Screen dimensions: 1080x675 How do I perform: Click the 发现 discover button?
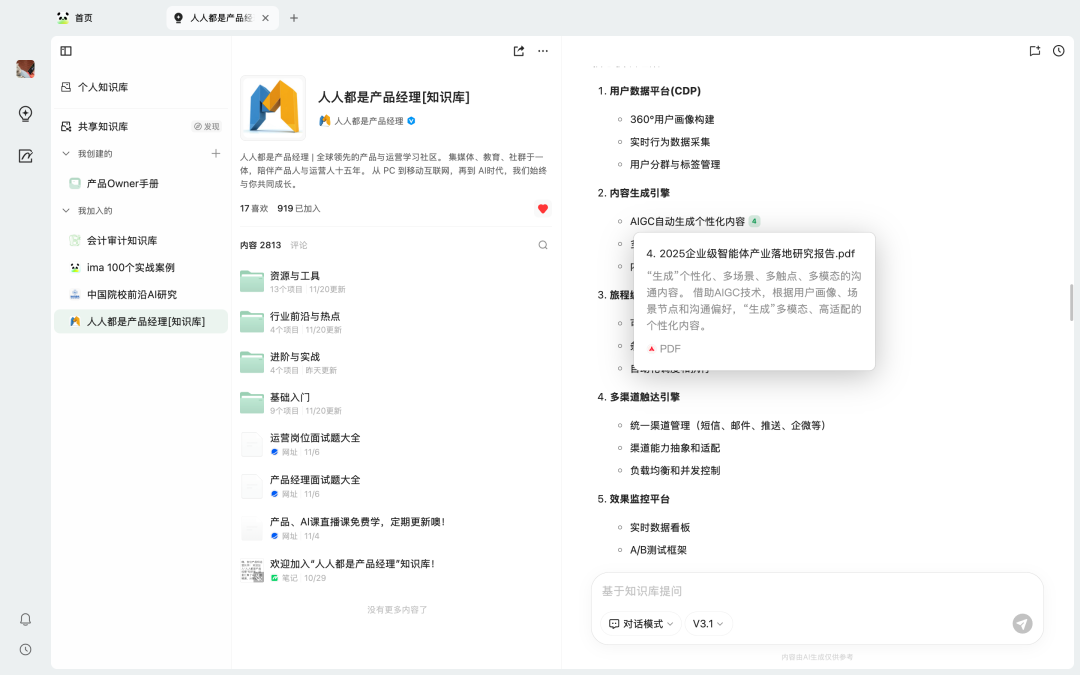tap(206, 127)
